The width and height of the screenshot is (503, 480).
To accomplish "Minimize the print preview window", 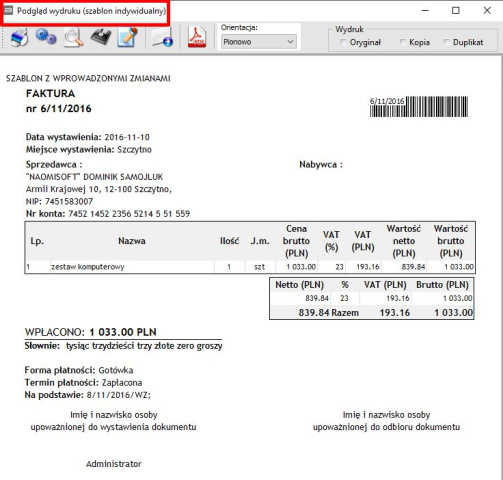I will click(425, 11).
